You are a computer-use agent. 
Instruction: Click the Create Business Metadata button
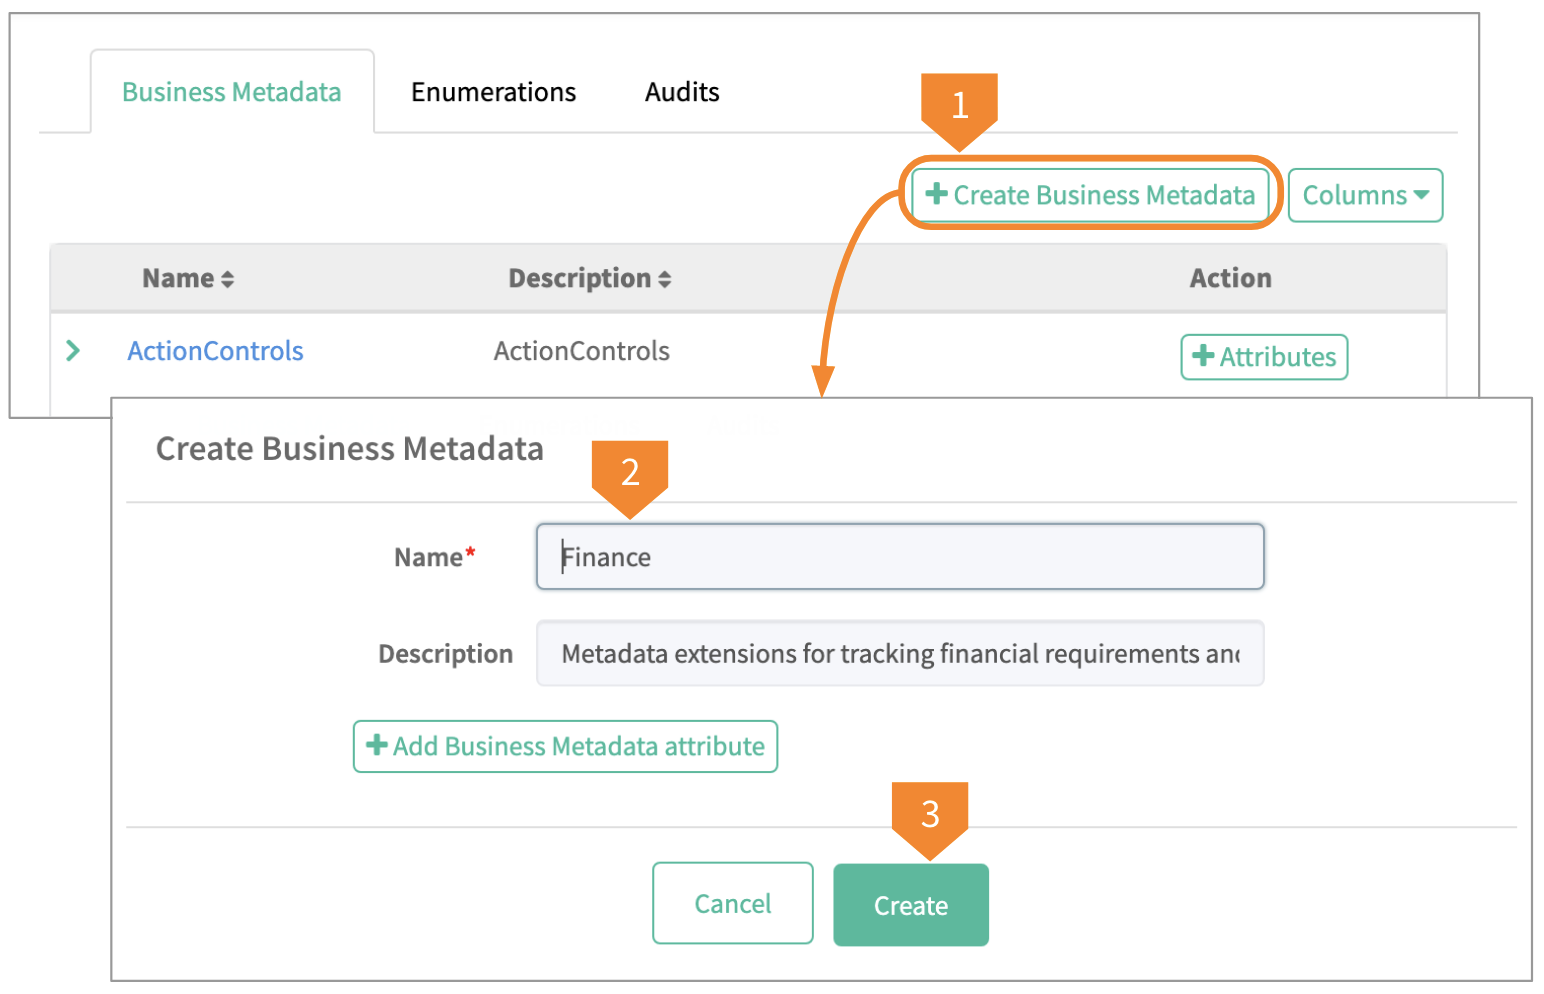pos(1090,194)
